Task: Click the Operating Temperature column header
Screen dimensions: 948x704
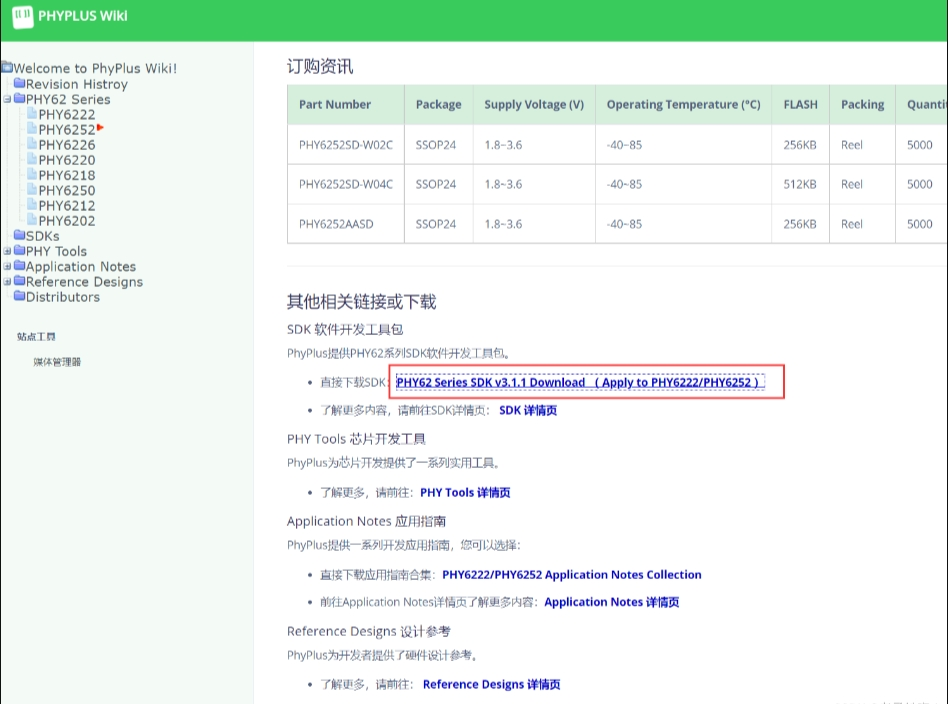Action: pyautogui.click(x=683, y=105)
